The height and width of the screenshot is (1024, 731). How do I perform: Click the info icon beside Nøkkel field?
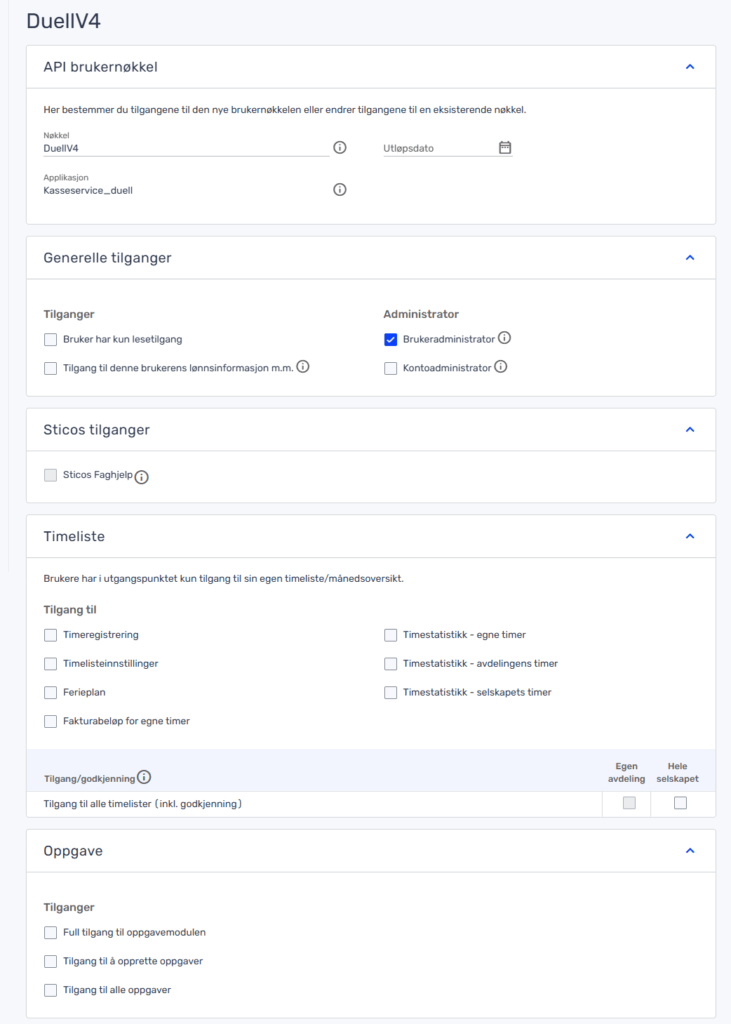click(340, 148)
